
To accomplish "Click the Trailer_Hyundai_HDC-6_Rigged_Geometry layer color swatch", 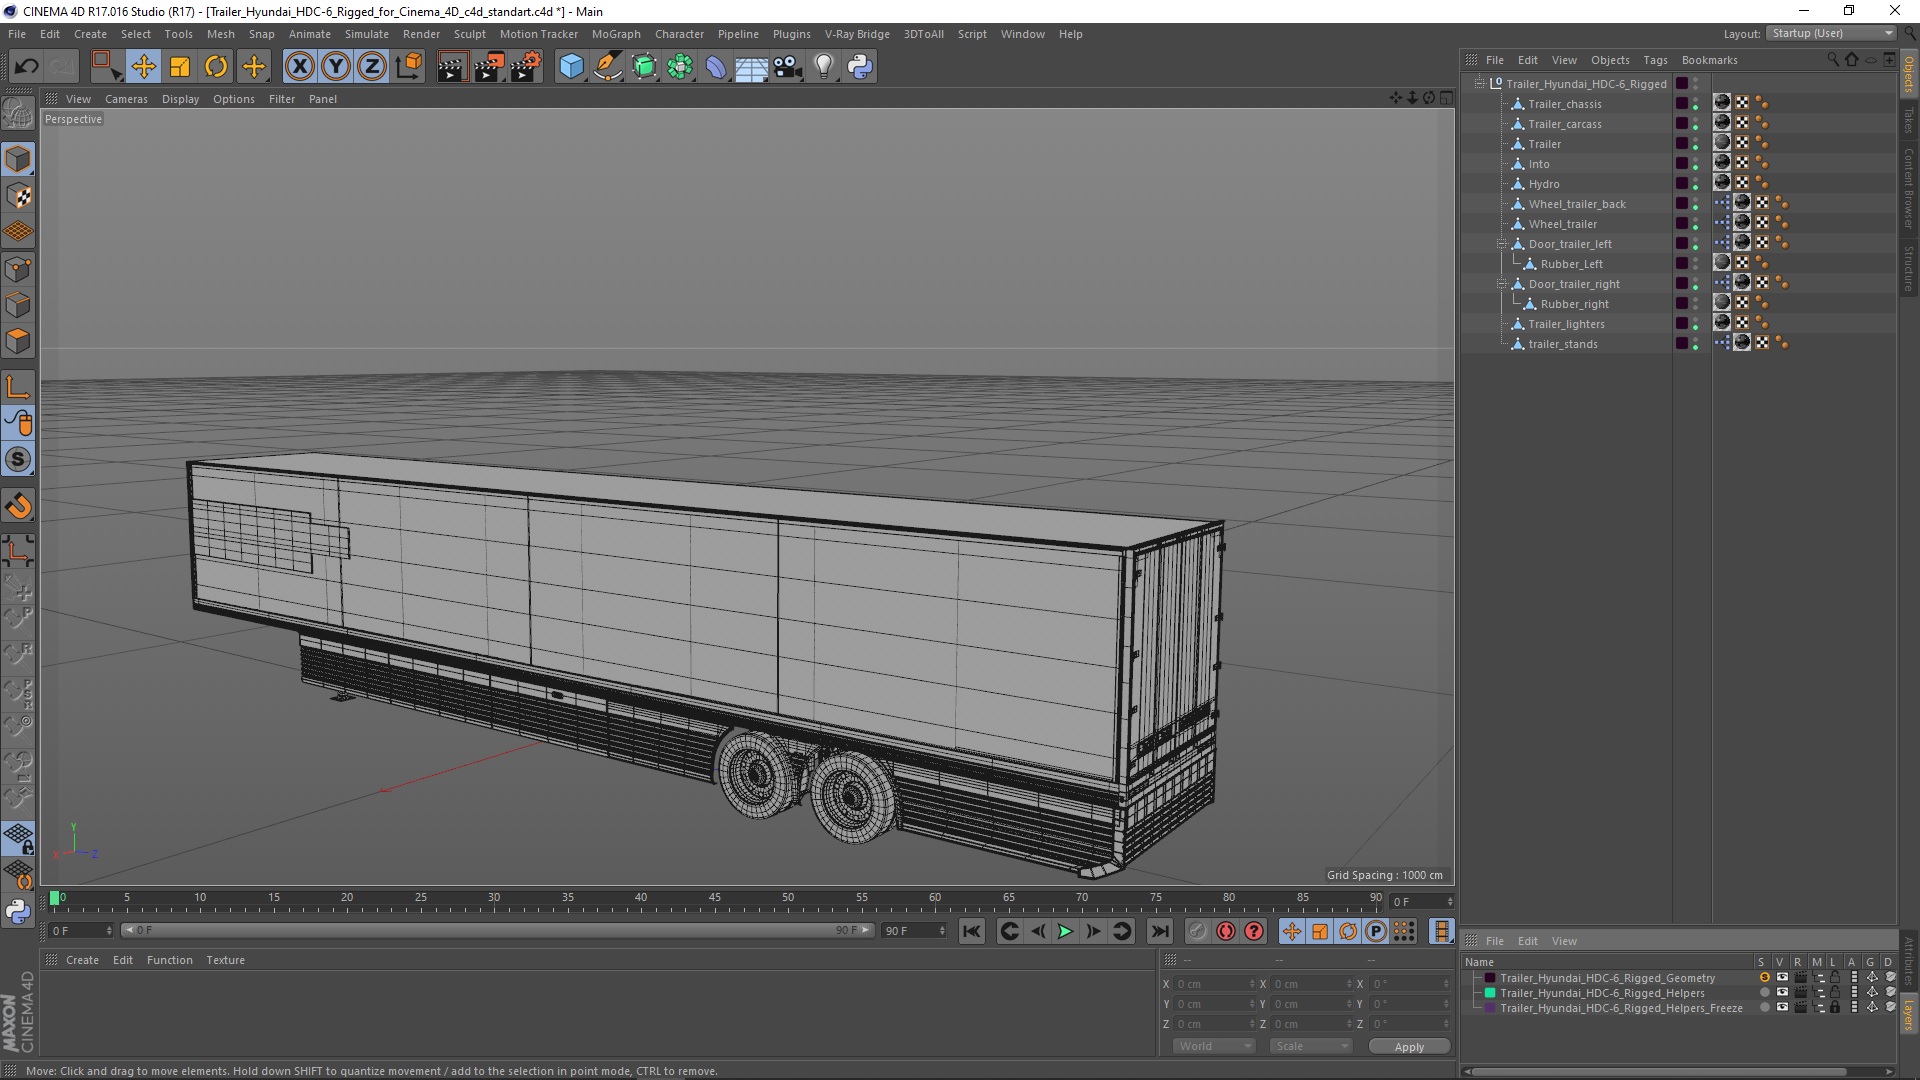I will point(1490,978).
